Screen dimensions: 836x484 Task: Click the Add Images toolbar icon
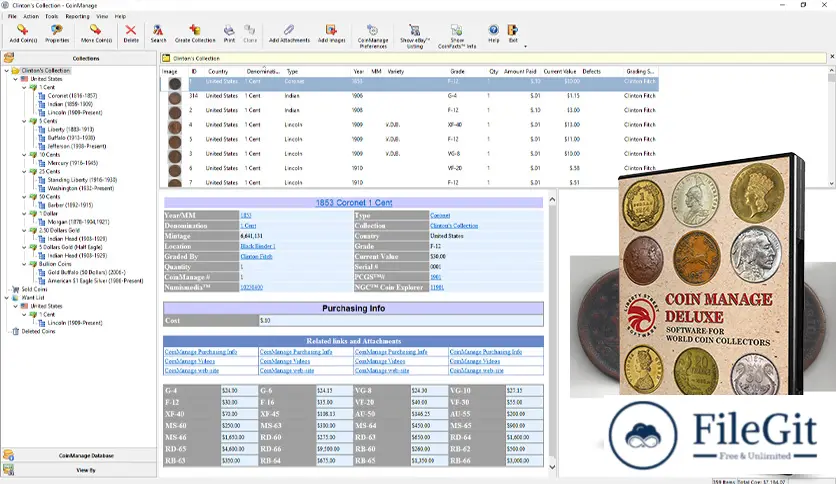click(331, 30)
